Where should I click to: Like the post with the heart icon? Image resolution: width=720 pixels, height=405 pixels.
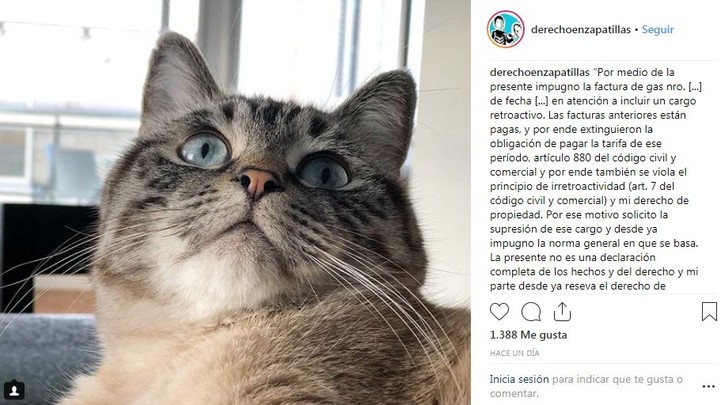499,312
